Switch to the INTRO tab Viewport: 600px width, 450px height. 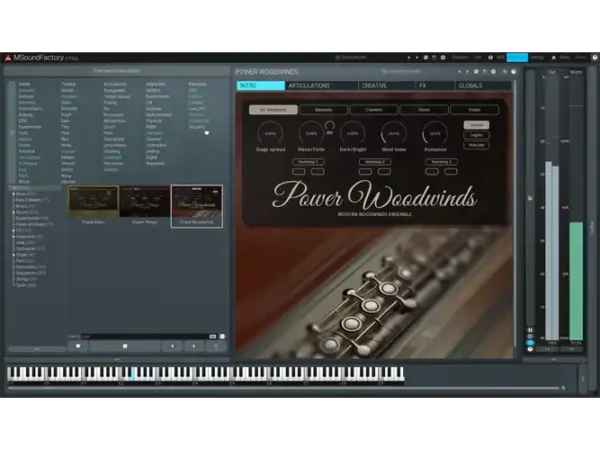point(261,86)
